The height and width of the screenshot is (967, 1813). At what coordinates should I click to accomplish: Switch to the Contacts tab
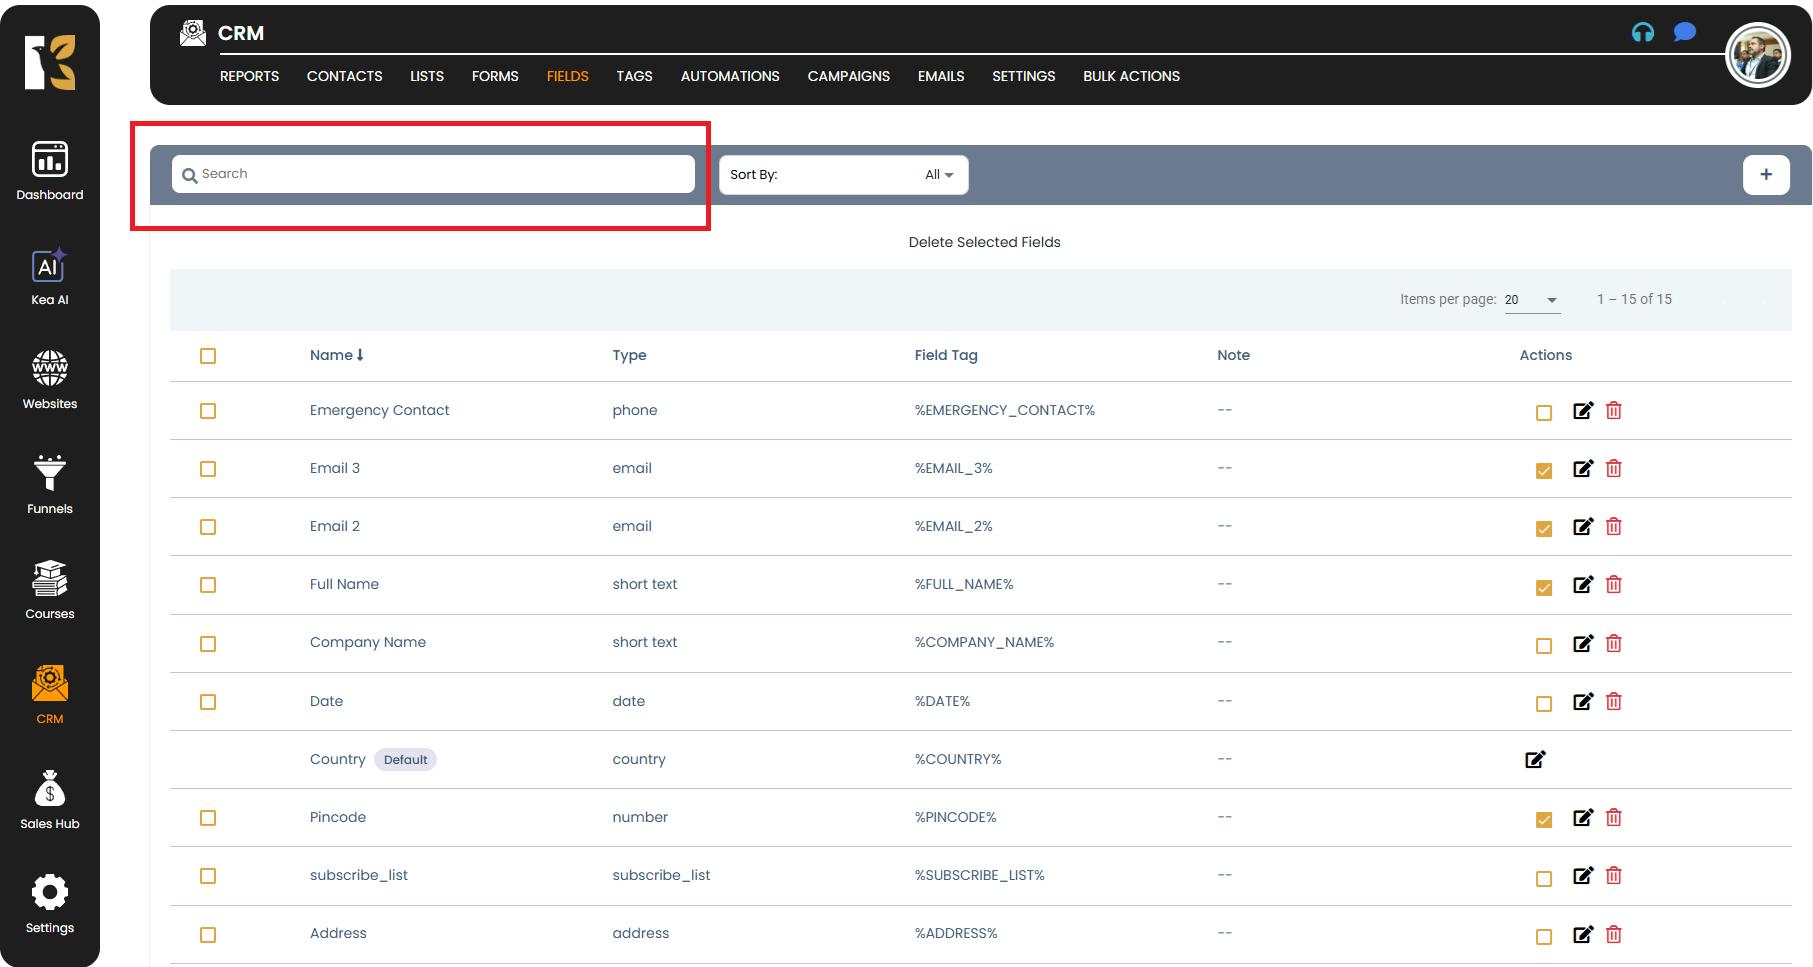point(344,76)
